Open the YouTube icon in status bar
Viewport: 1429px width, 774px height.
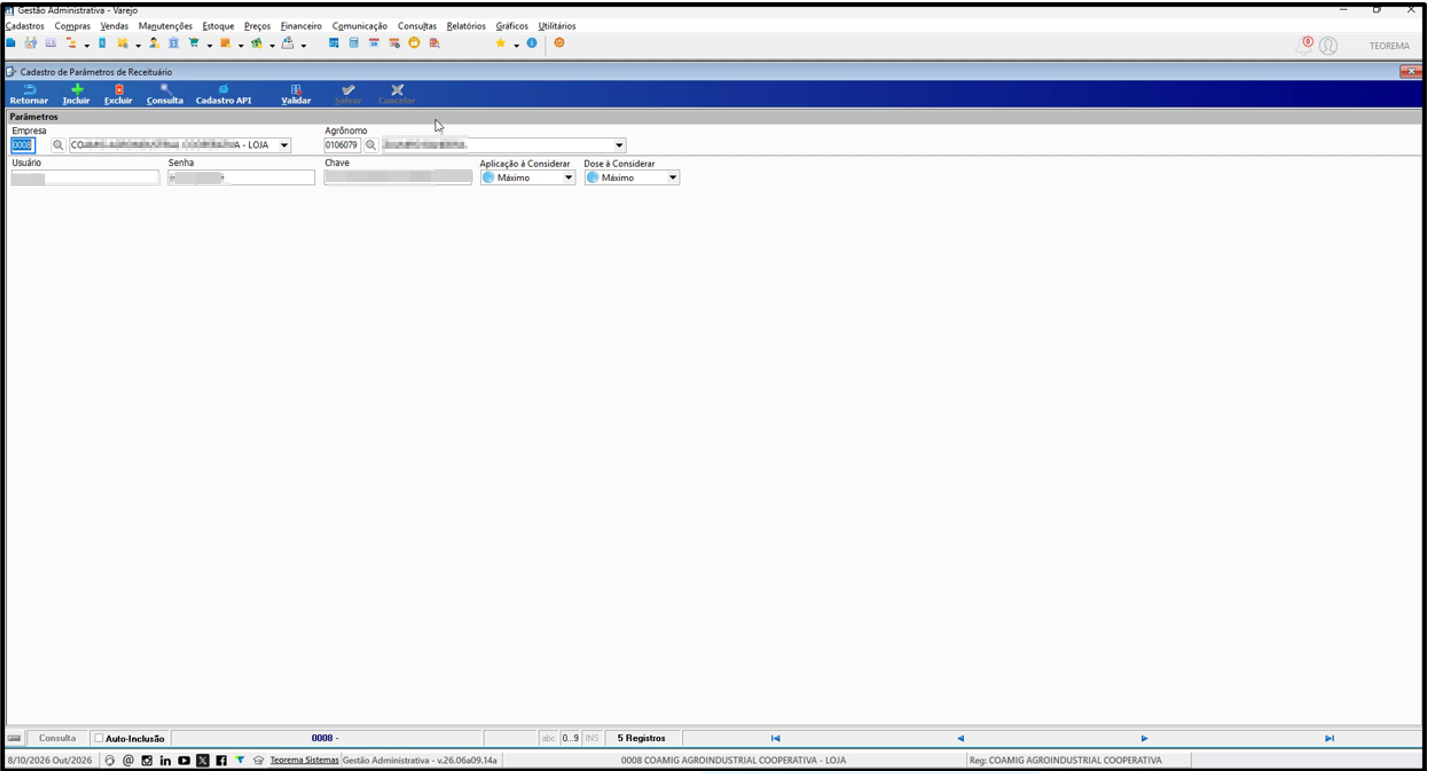(x=184, y=761)
